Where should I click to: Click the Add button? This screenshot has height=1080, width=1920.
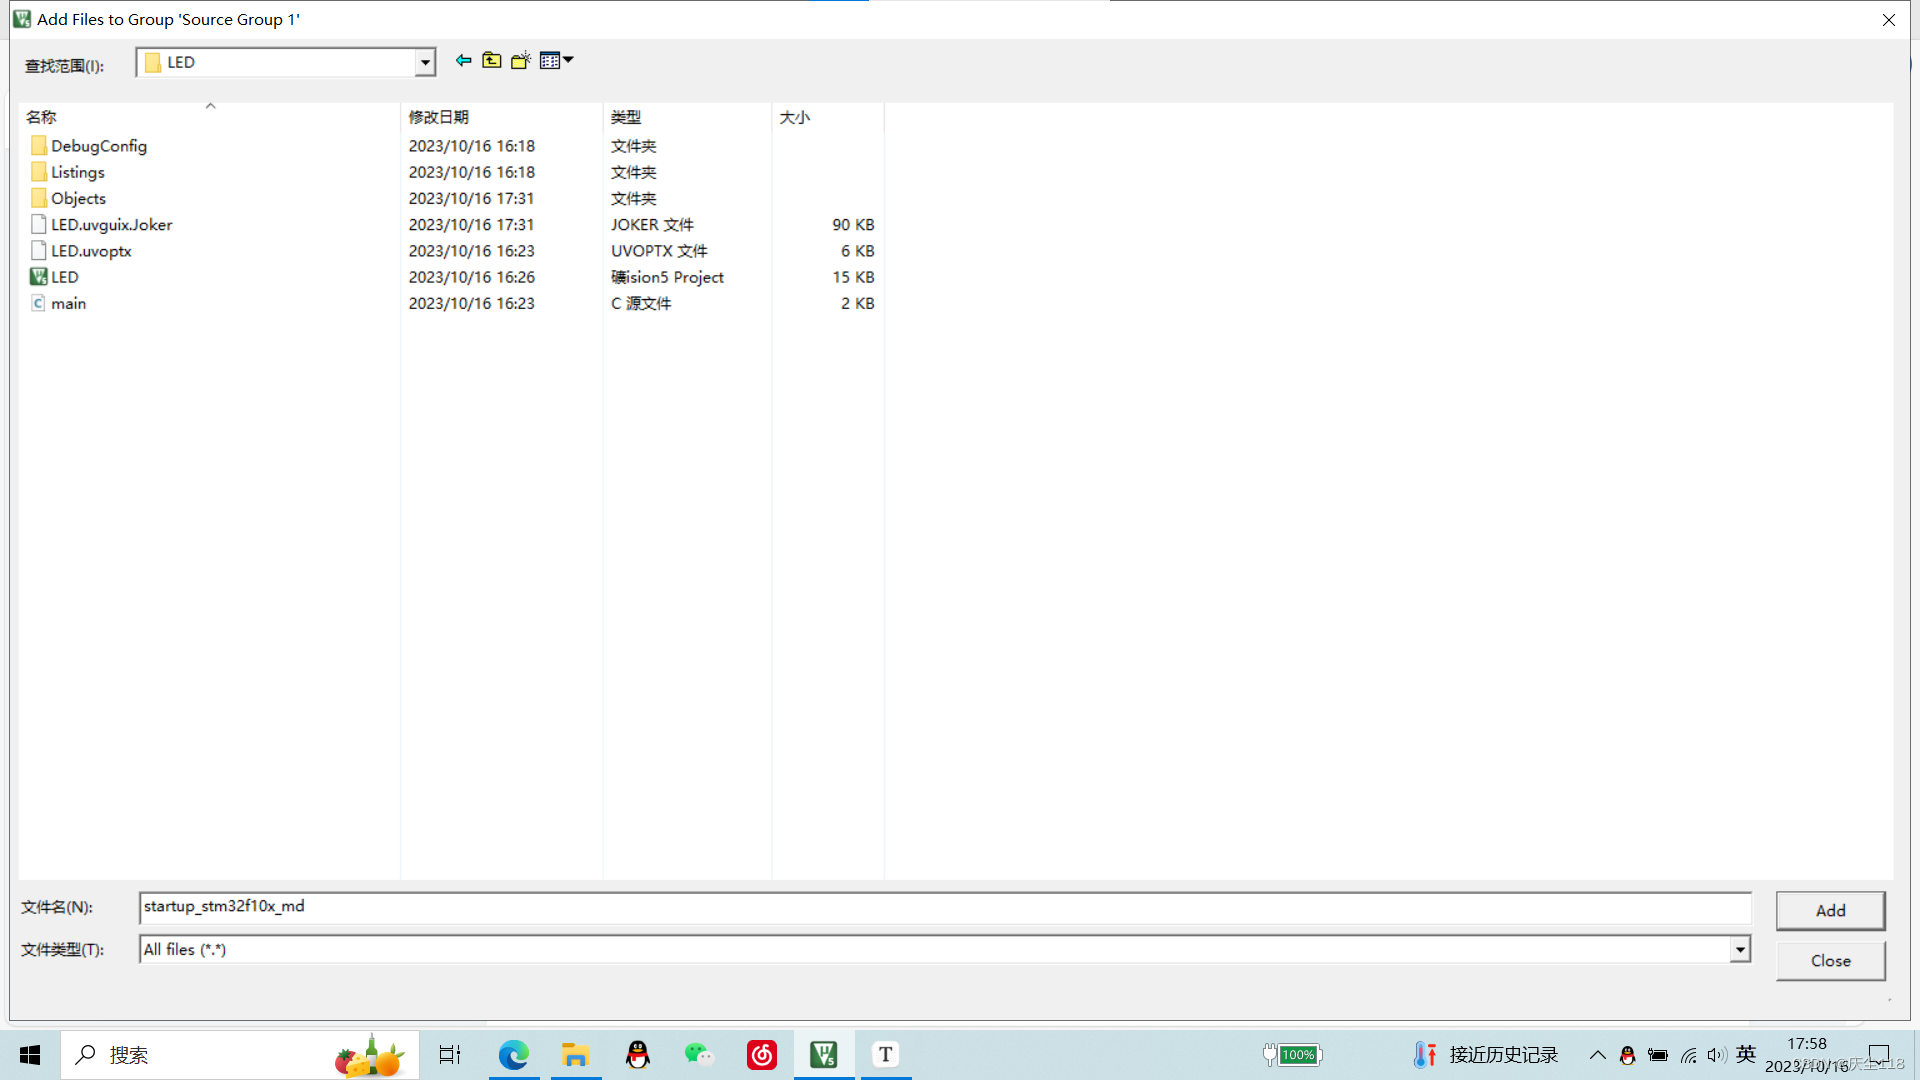(x=1830, y=910)
